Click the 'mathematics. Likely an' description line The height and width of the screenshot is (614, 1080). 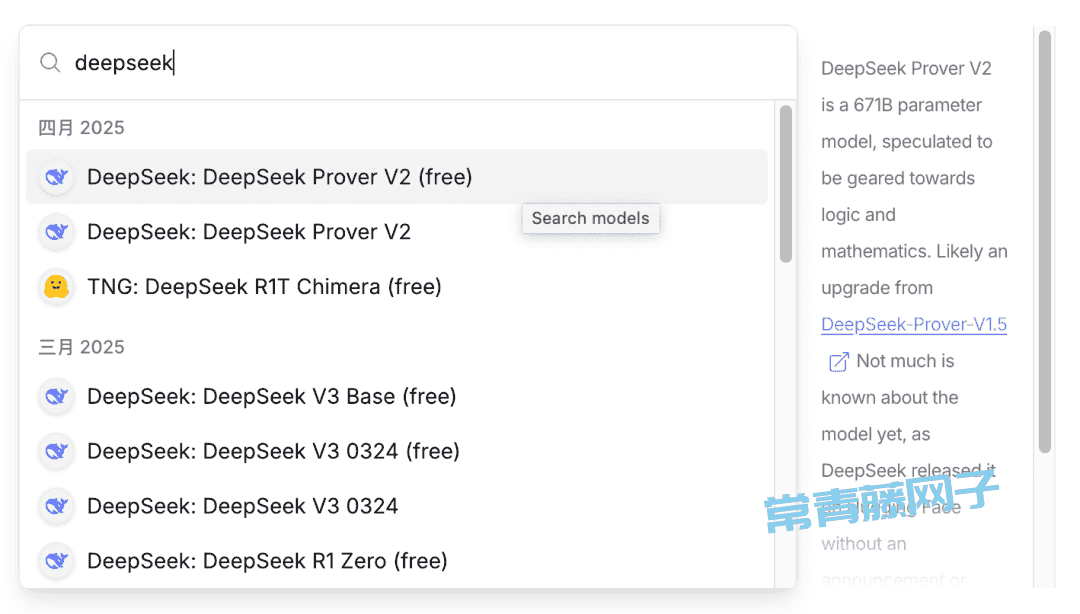click(914, 252)
